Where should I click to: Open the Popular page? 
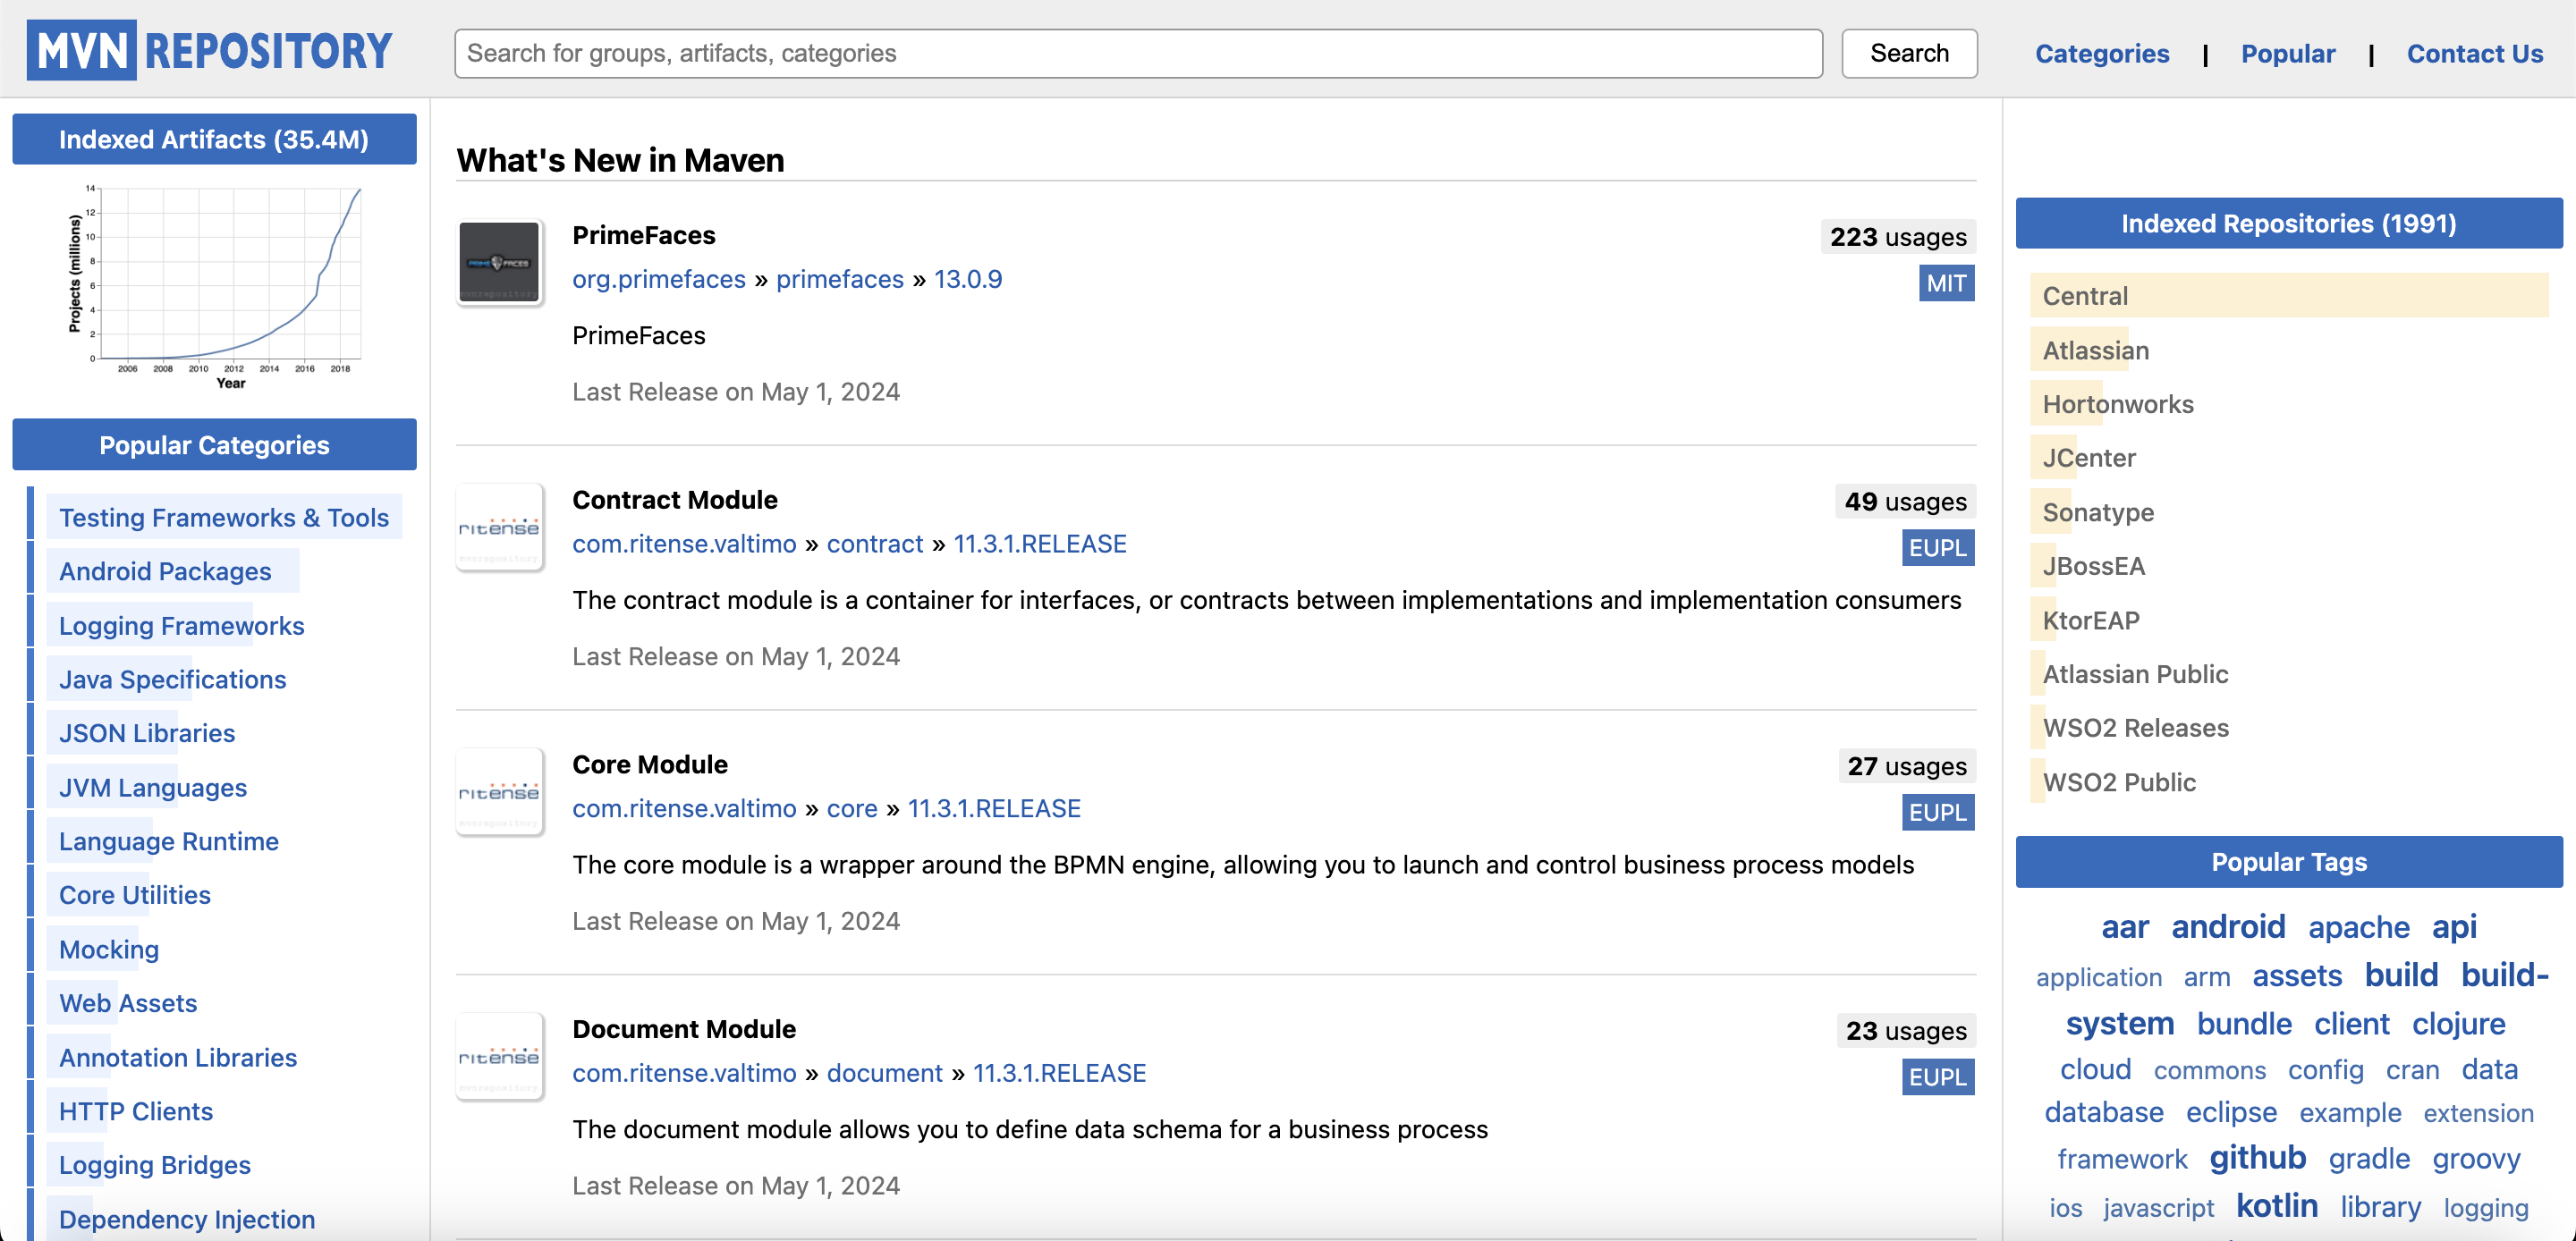coord(2288,53)
